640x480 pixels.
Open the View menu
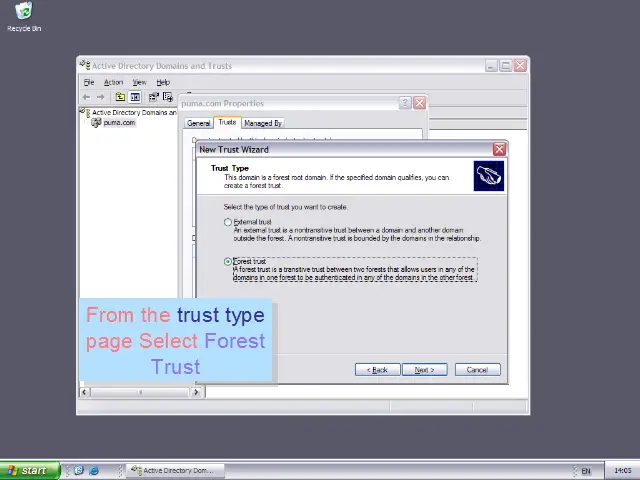(139, 82)
